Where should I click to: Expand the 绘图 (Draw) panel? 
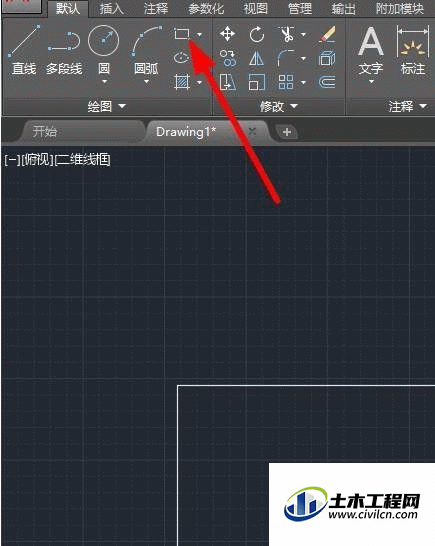[x=107, y=106]
